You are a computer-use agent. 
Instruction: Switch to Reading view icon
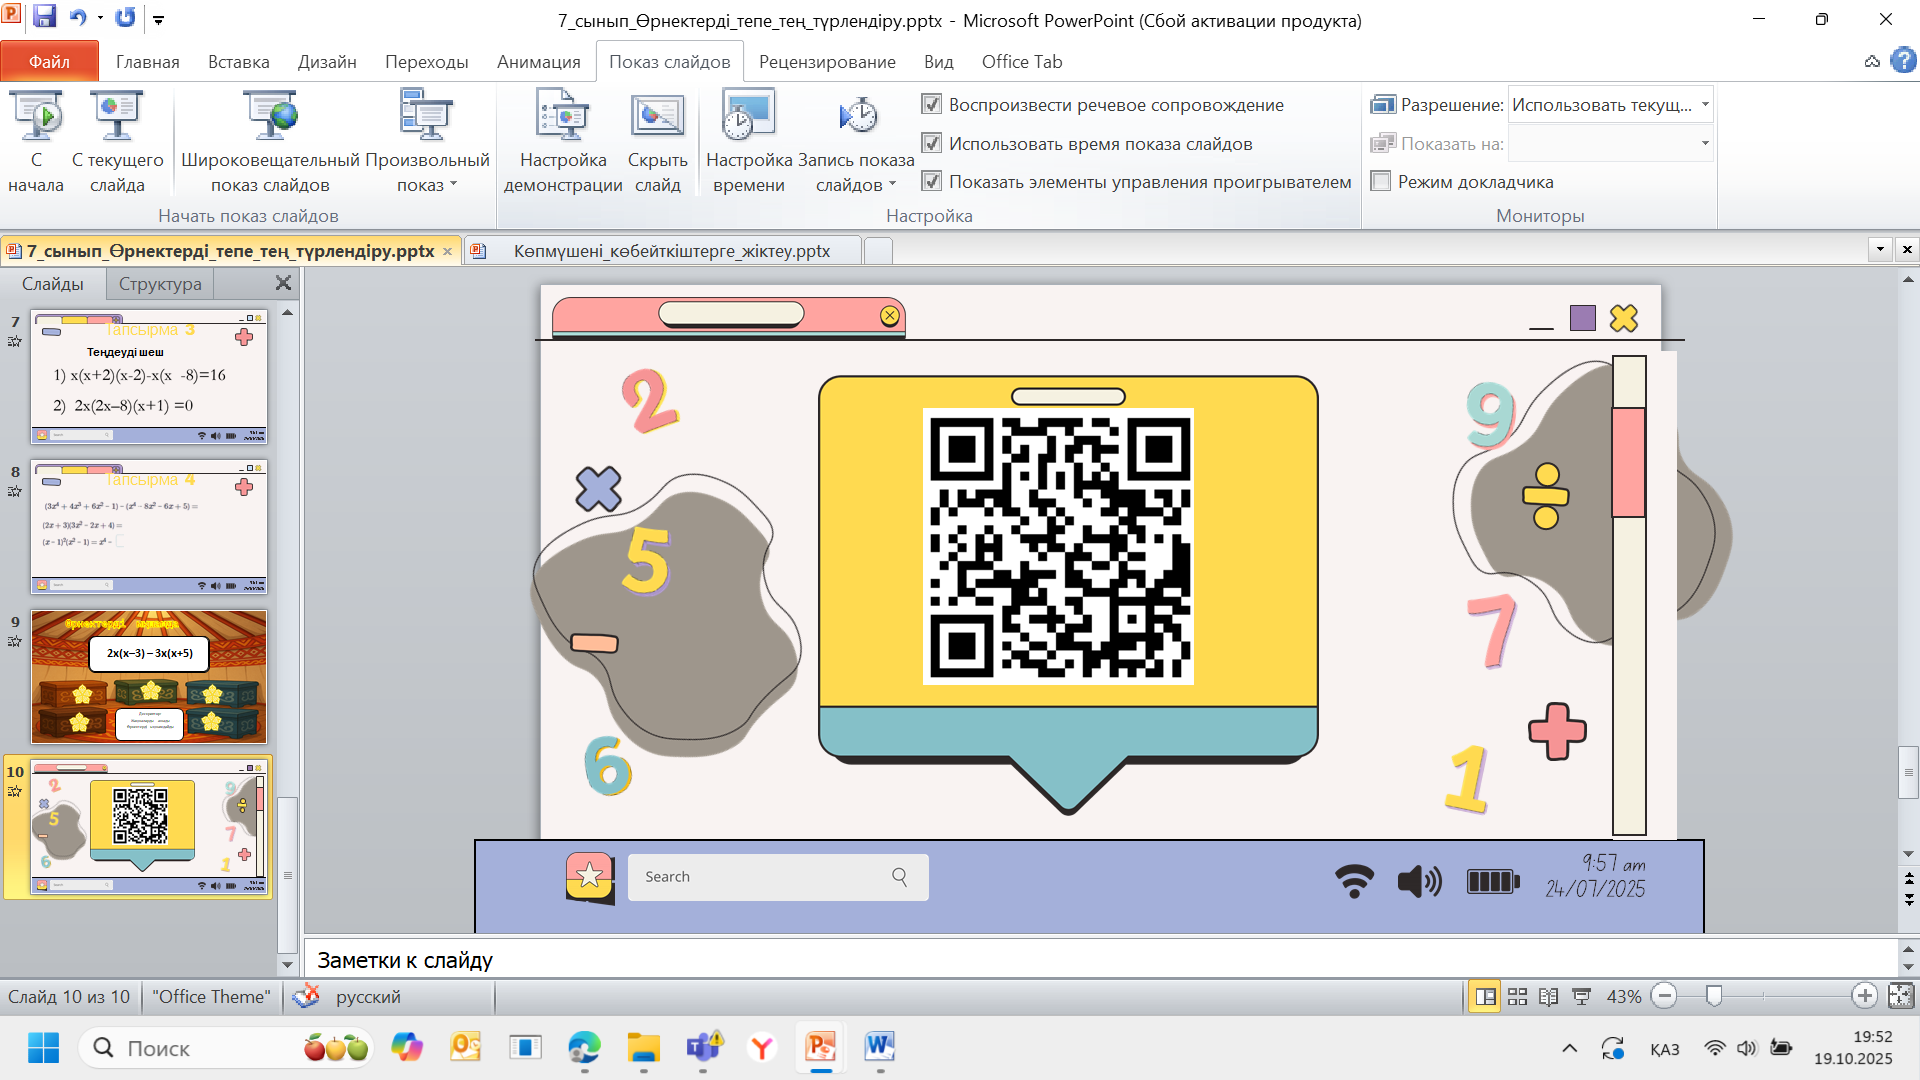click(x=1548, y=996)
